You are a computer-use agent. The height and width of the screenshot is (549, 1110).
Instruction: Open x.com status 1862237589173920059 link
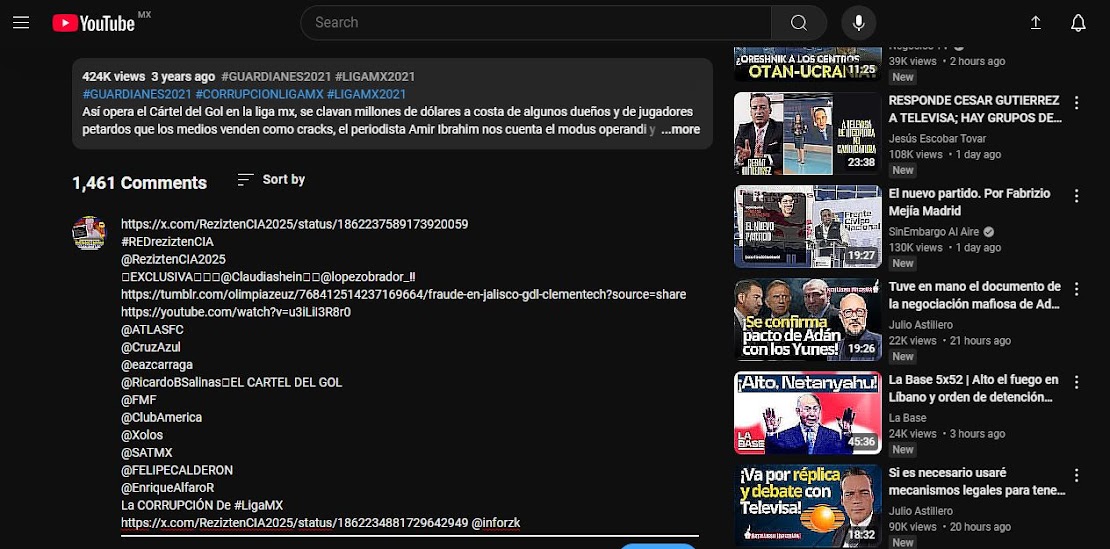294,224
